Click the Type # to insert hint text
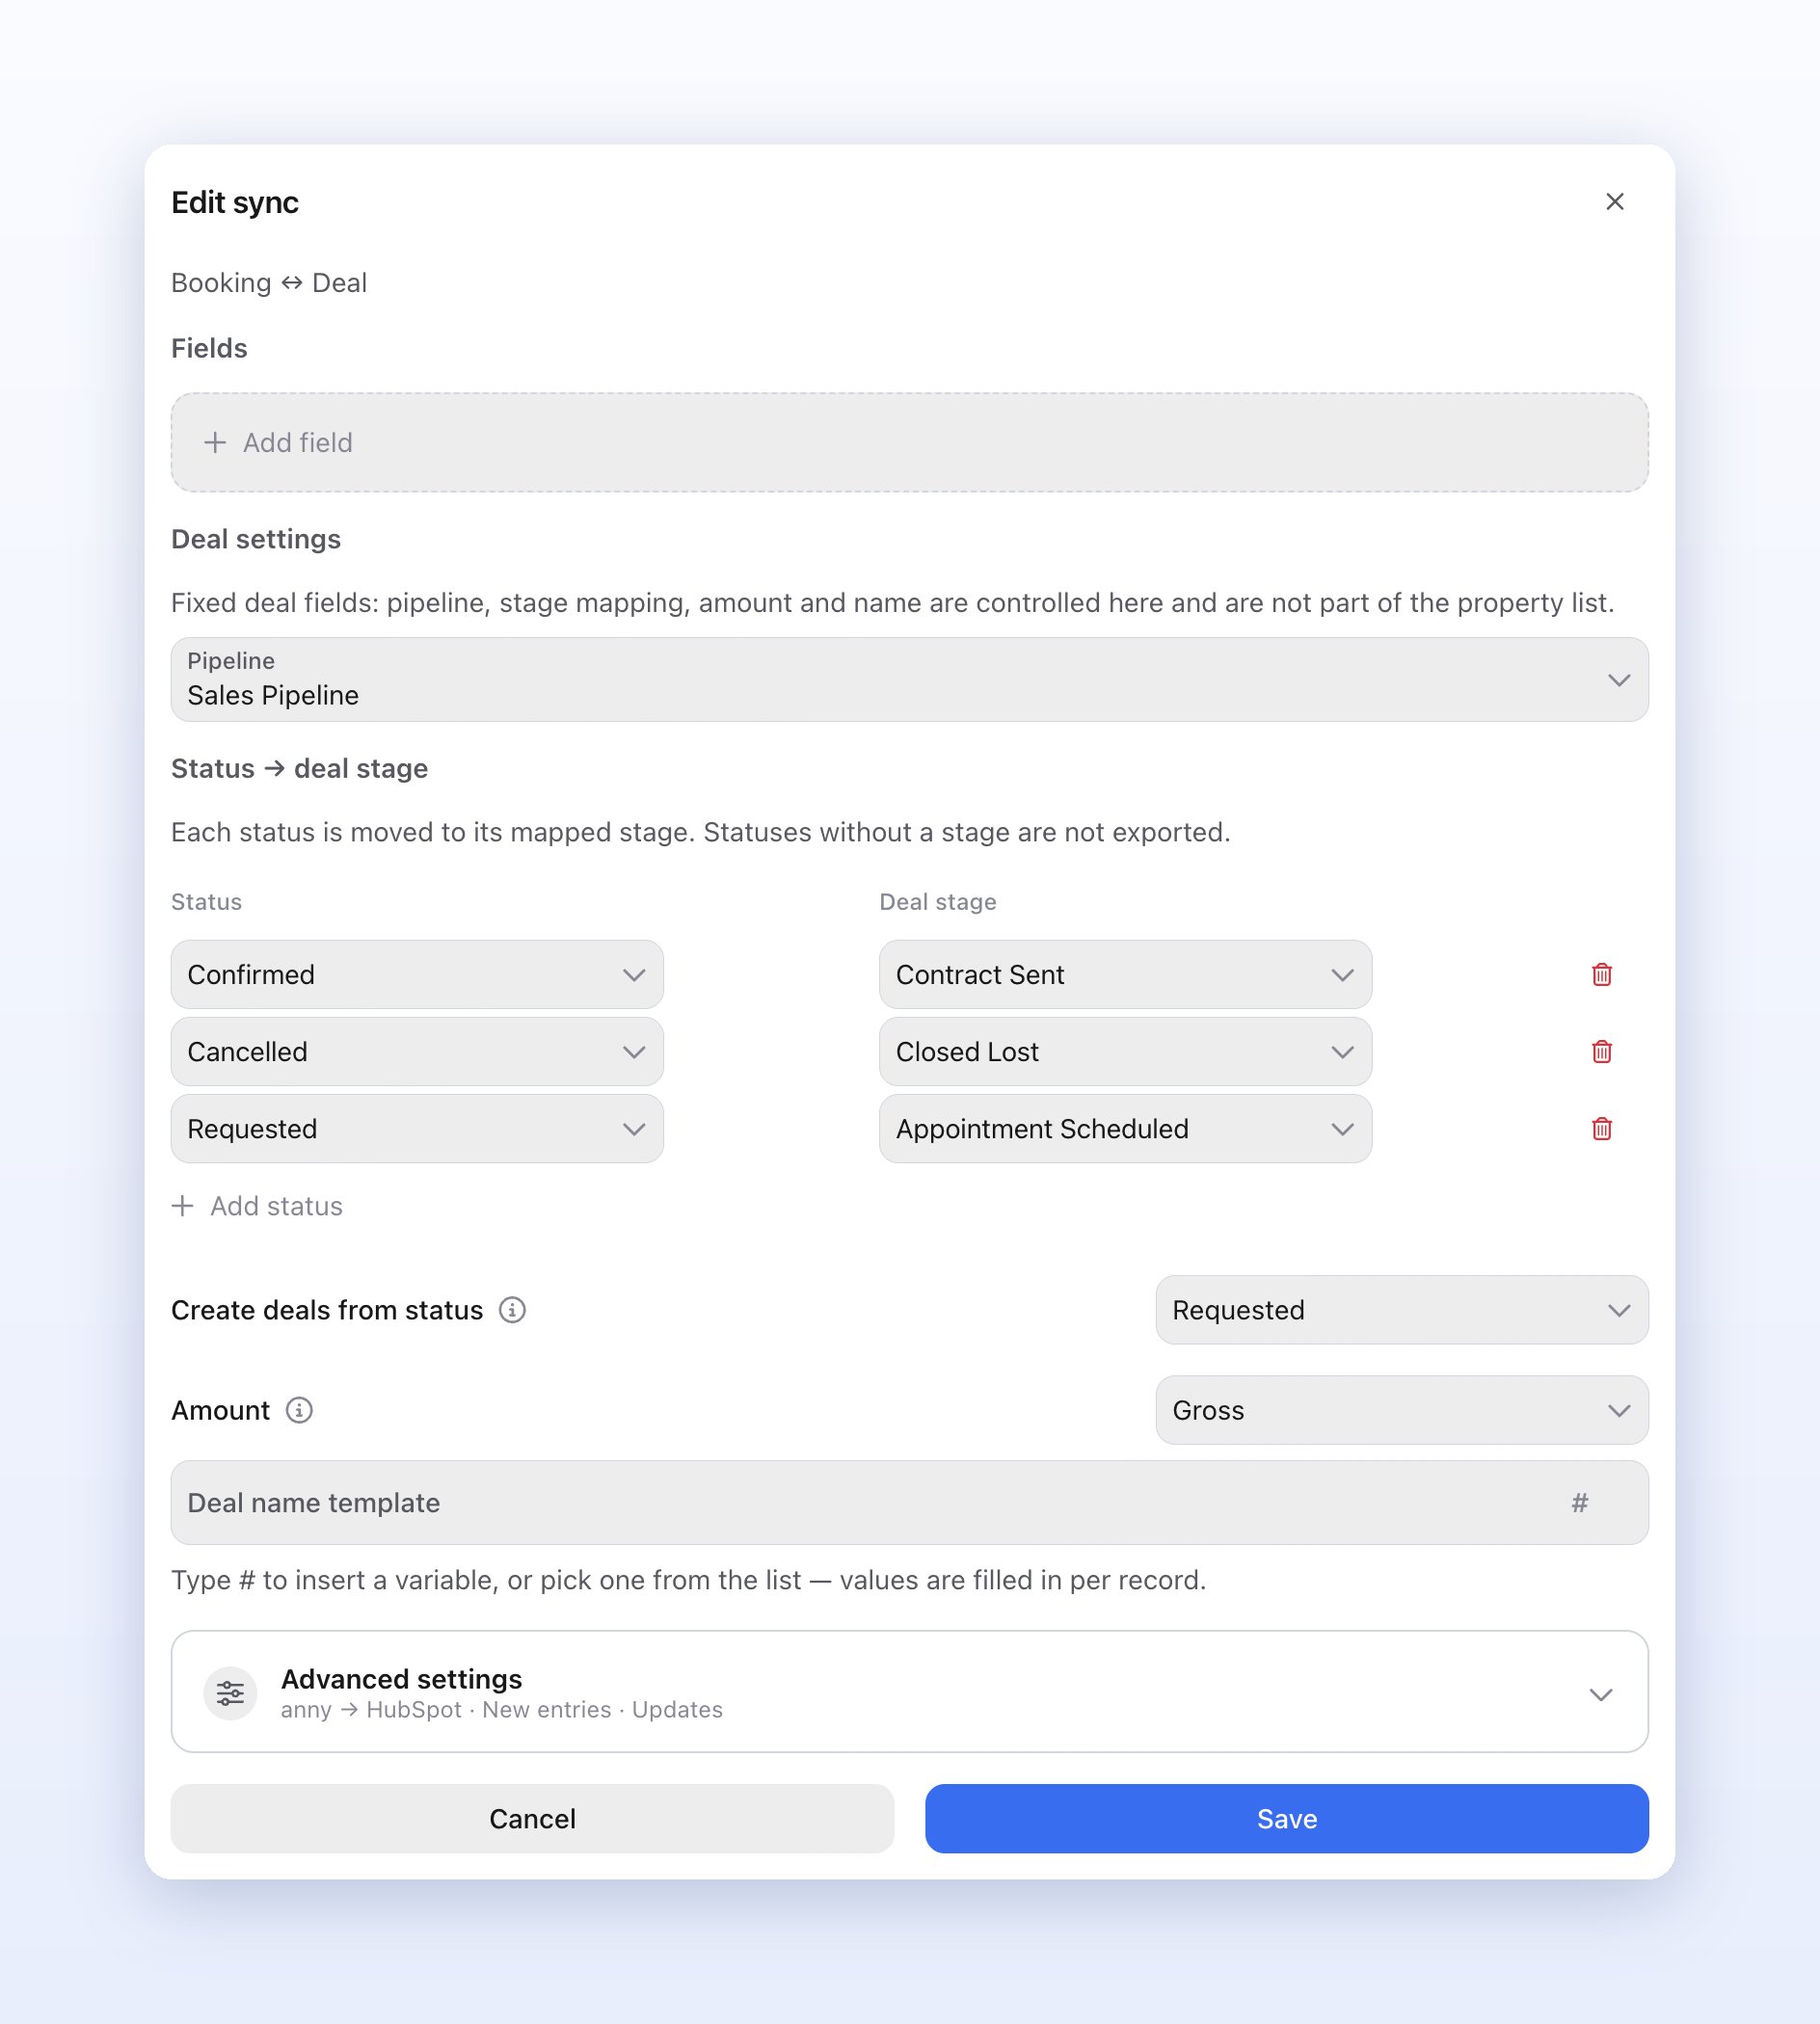 pos(688,1580)
